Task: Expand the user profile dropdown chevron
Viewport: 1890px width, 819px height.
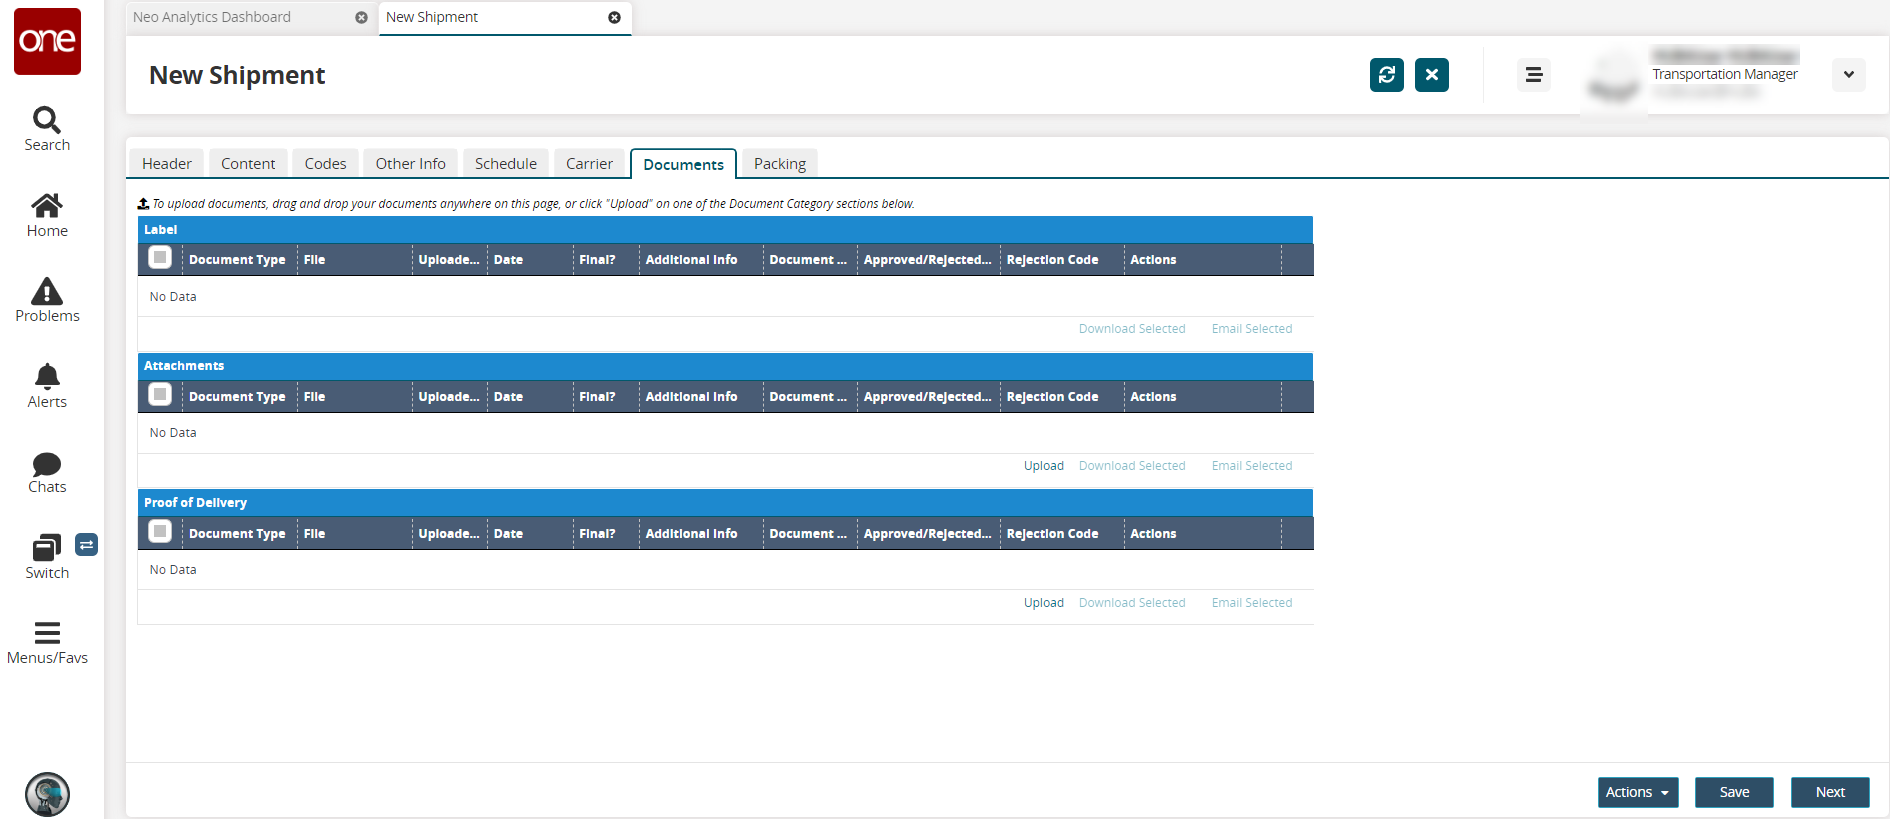Action: (x=1848, y=75)
